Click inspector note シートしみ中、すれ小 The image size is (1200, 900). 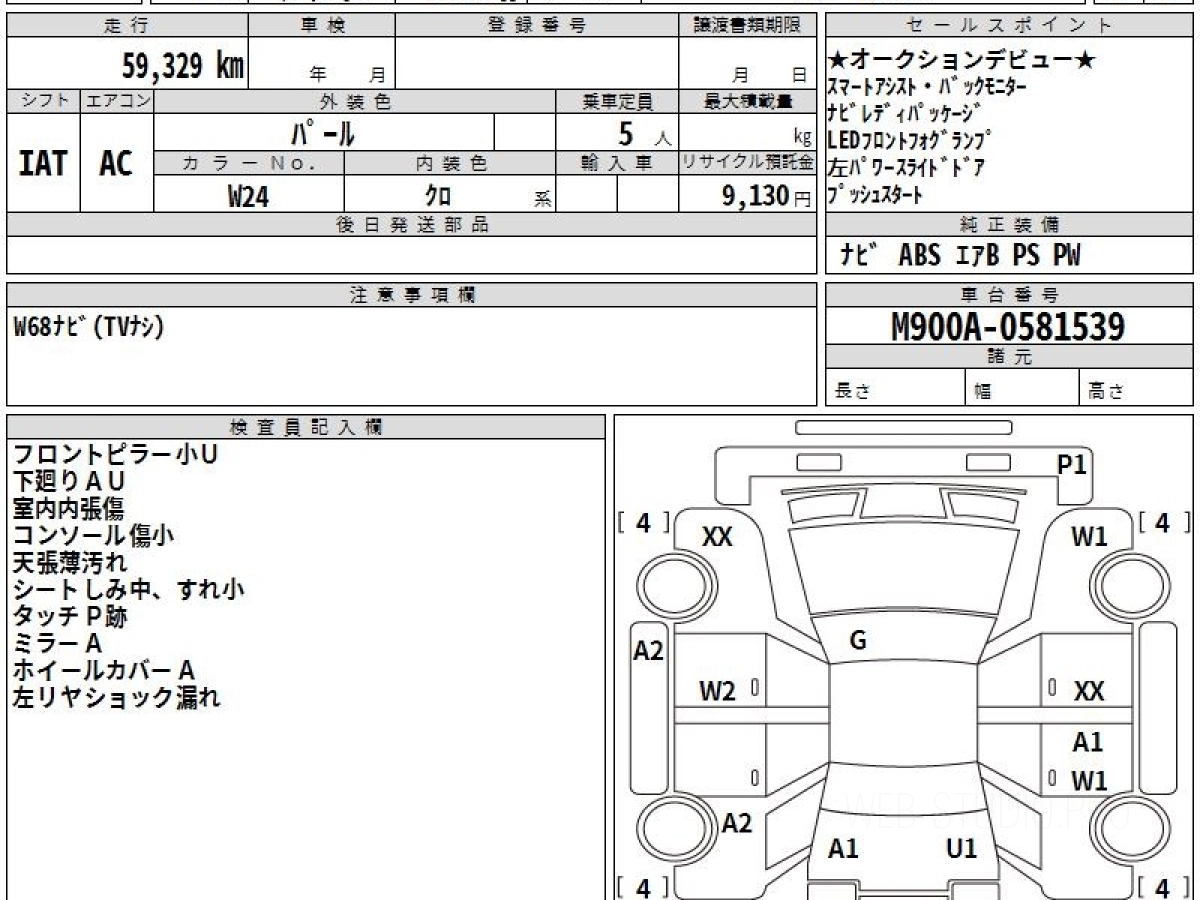[x=128, y=590]
